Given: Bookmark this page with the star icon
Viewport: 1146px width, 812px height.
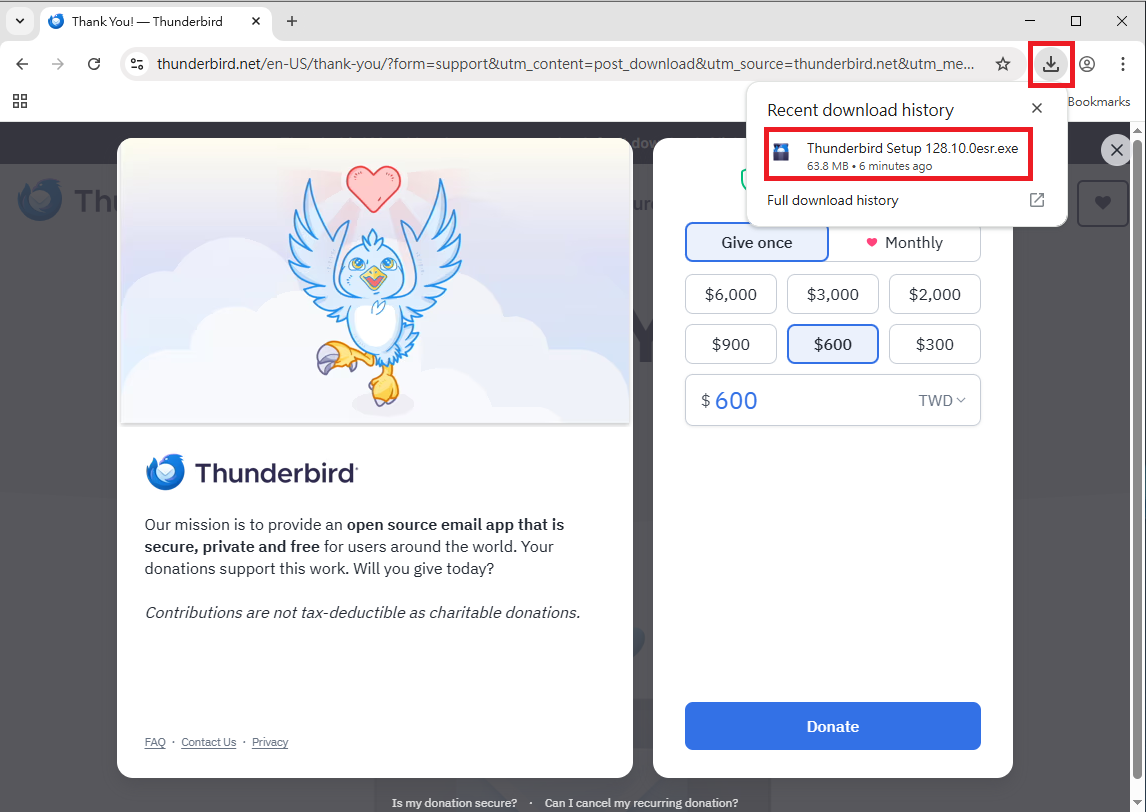Looking at the screenshot, I should point(1003,64).
